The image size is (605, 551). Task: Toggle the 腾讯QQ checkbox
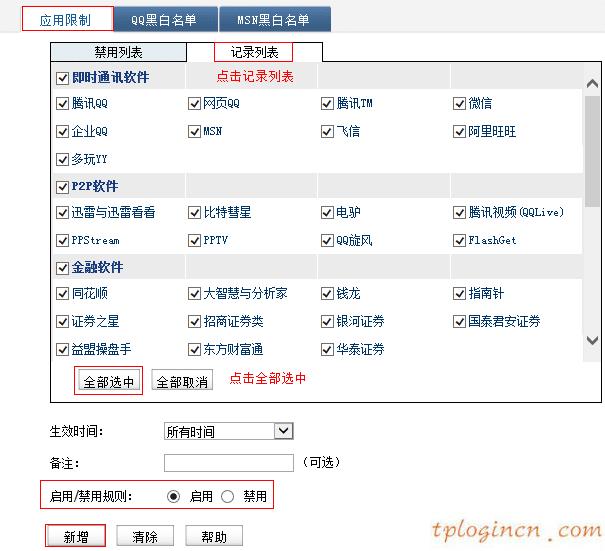pos(63,104)
